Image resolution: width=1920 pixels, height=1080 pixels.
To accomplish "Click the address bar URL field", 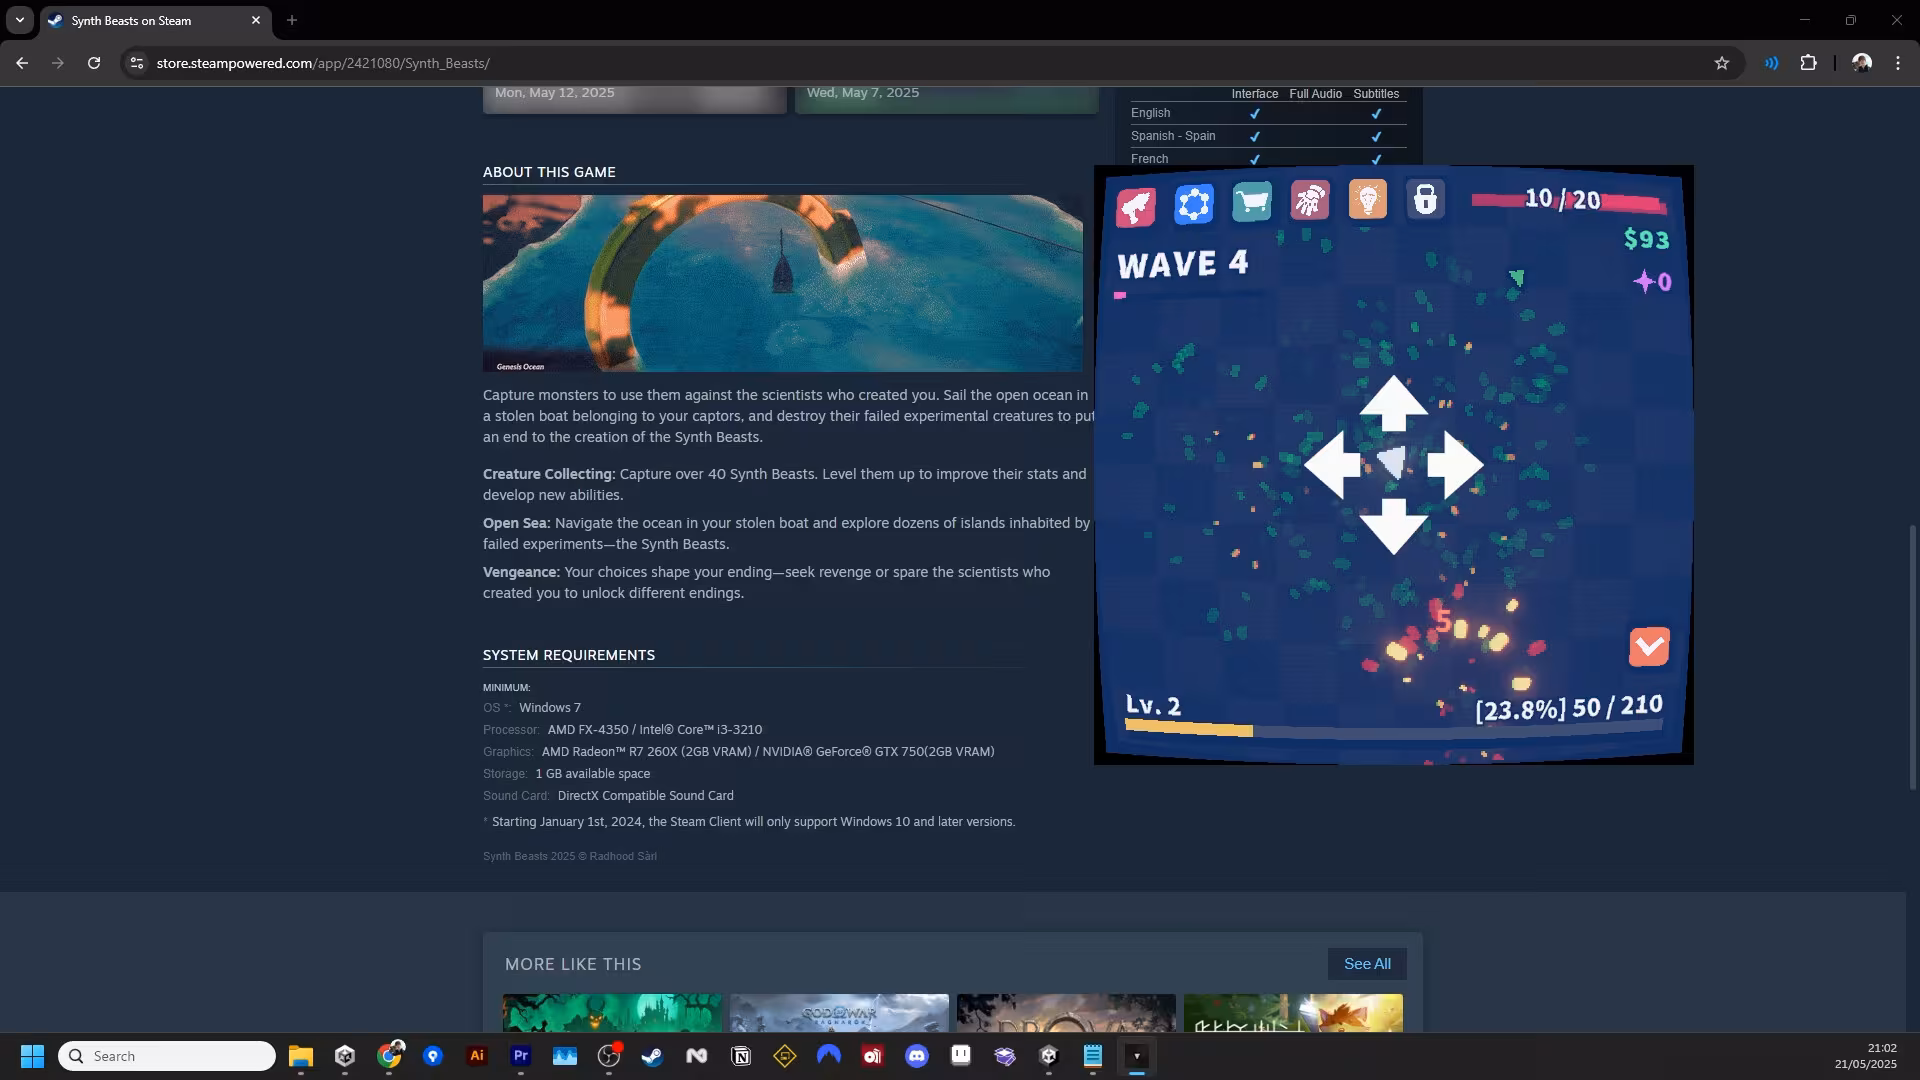I will pos(930,63).
